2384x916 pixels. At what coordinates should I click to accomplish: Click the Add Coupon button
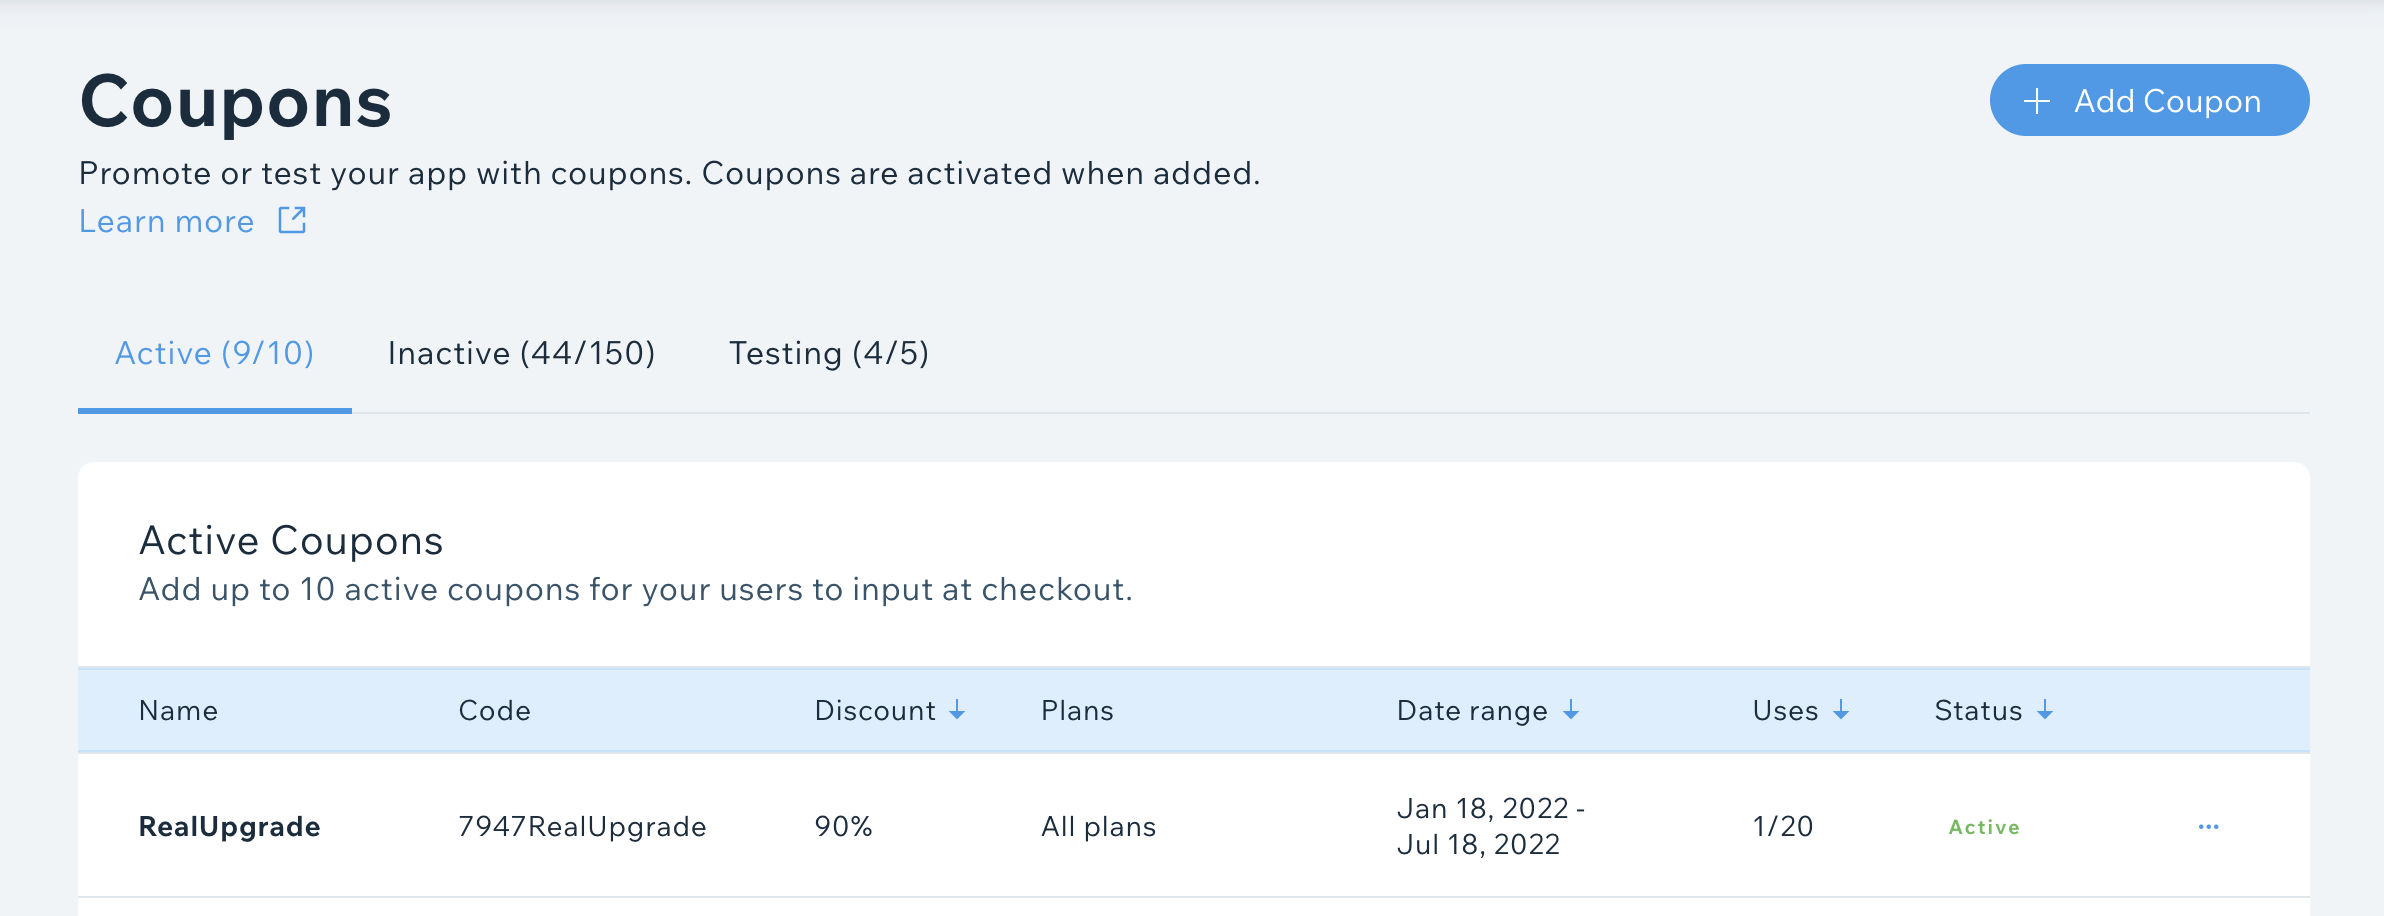click(x=2148, y=101)
